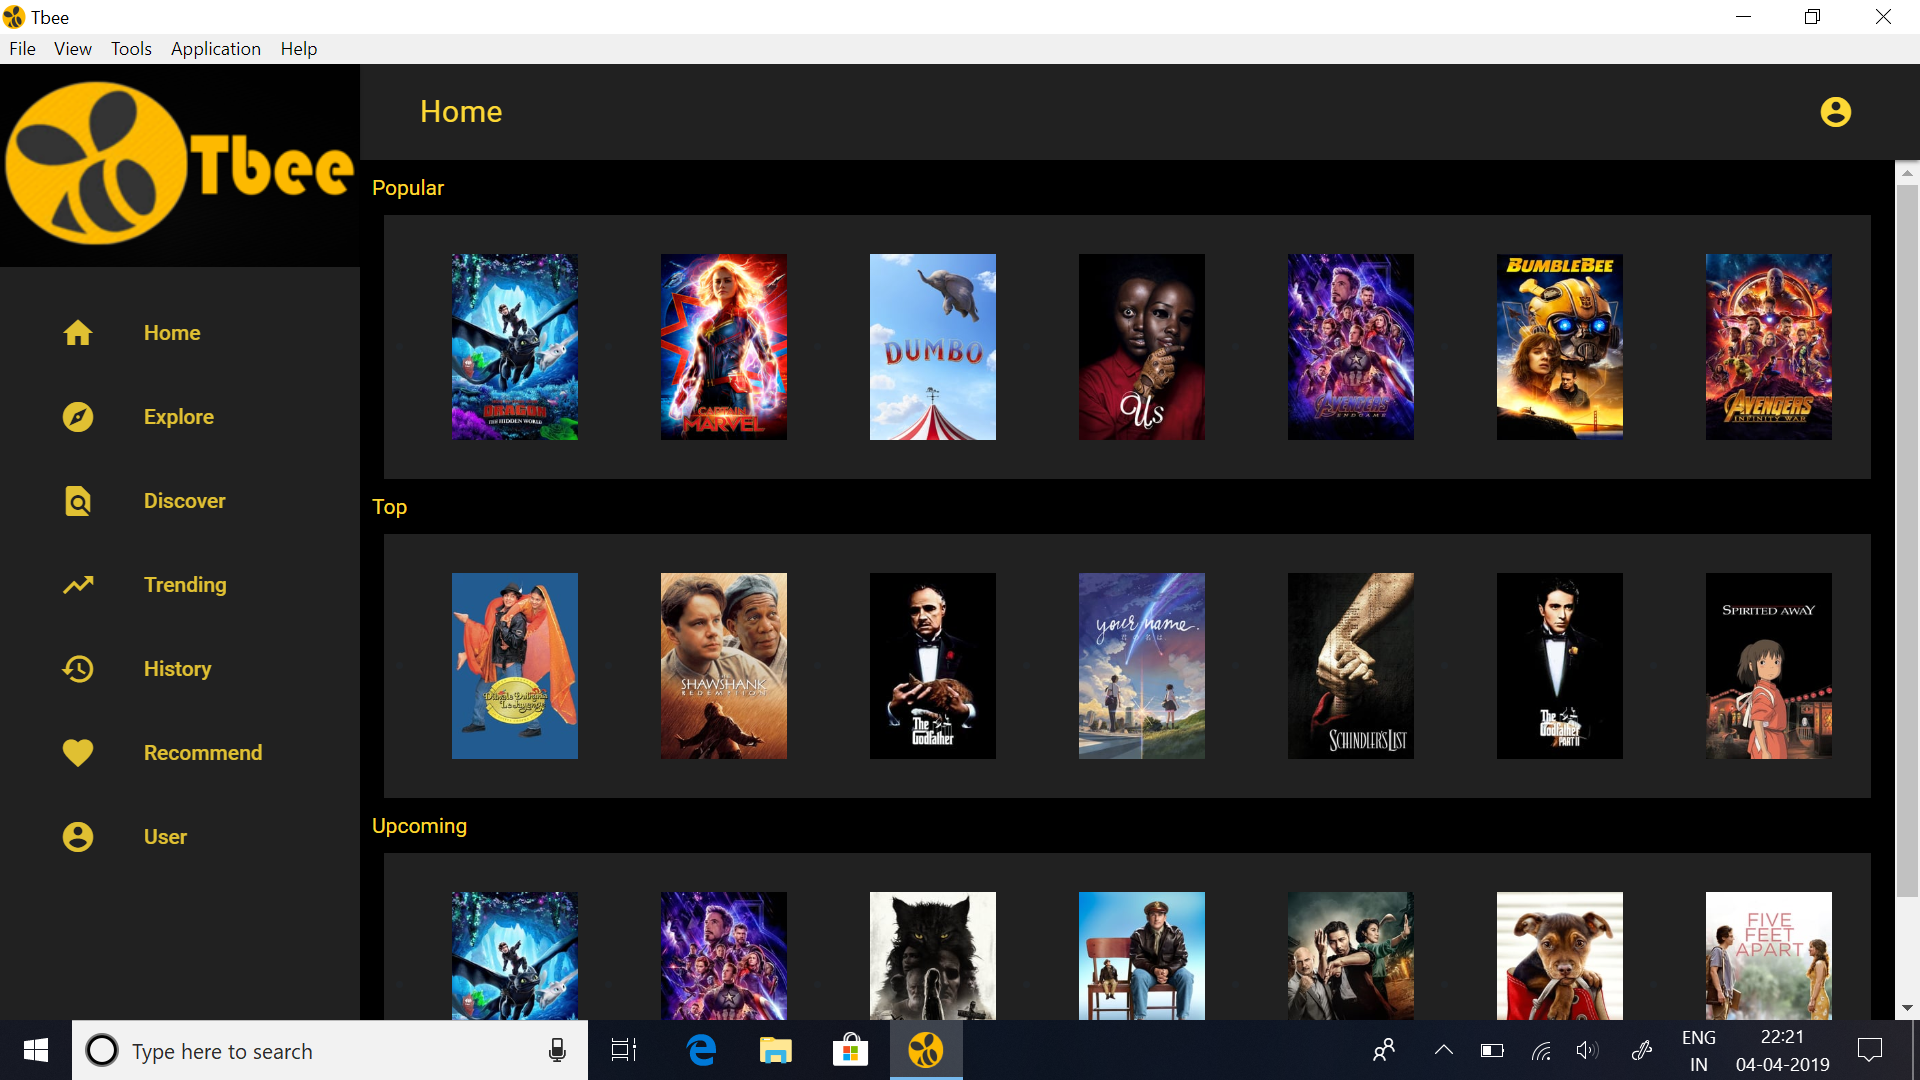Open The Godfather Part II poster
The width and height of the screenshot is (1920, 1080).
point(1560,666)
